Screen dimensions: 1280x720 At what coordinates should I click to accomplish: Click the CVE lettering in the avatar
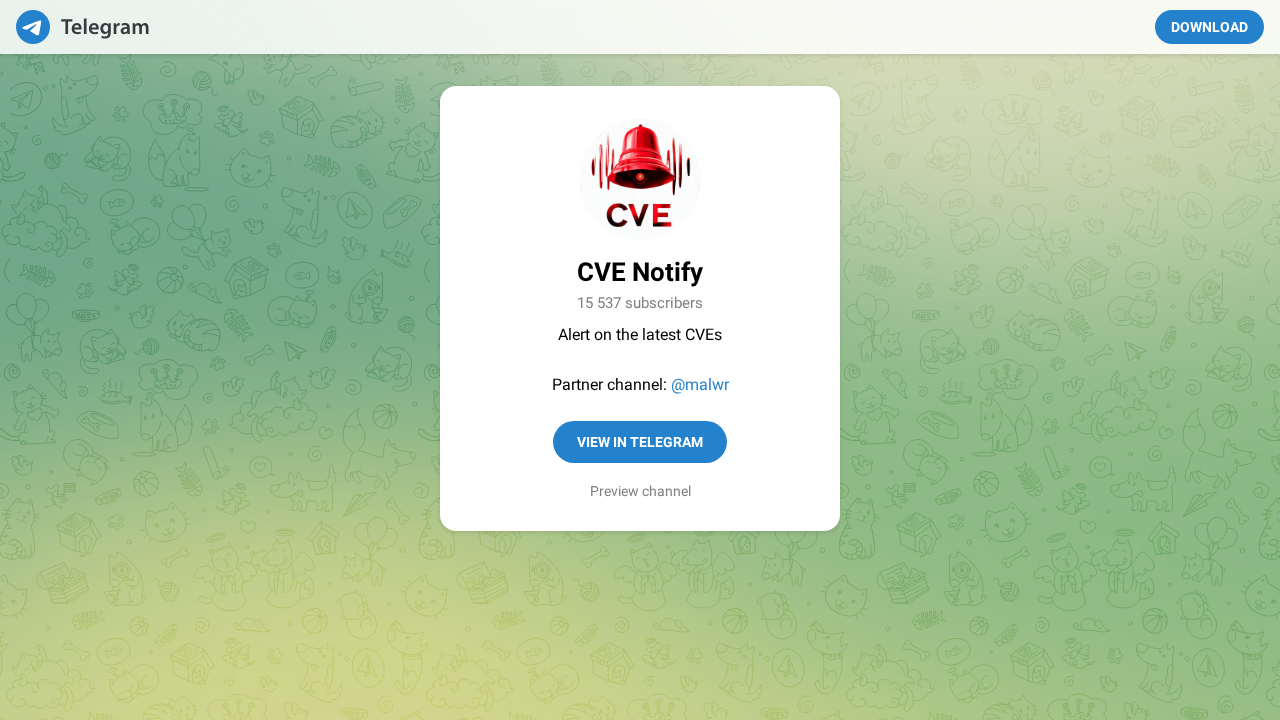click(x=639, y=215)
